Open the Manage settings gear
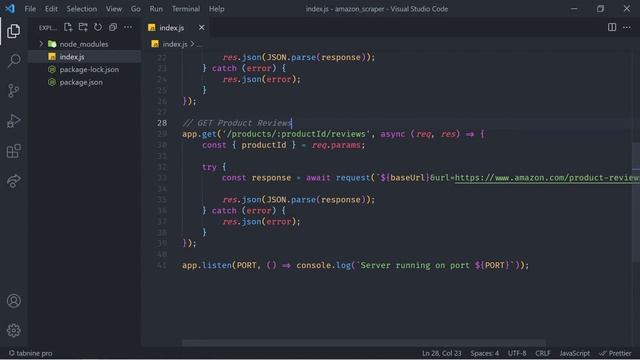The image size is (640, 360). (13, 330)
